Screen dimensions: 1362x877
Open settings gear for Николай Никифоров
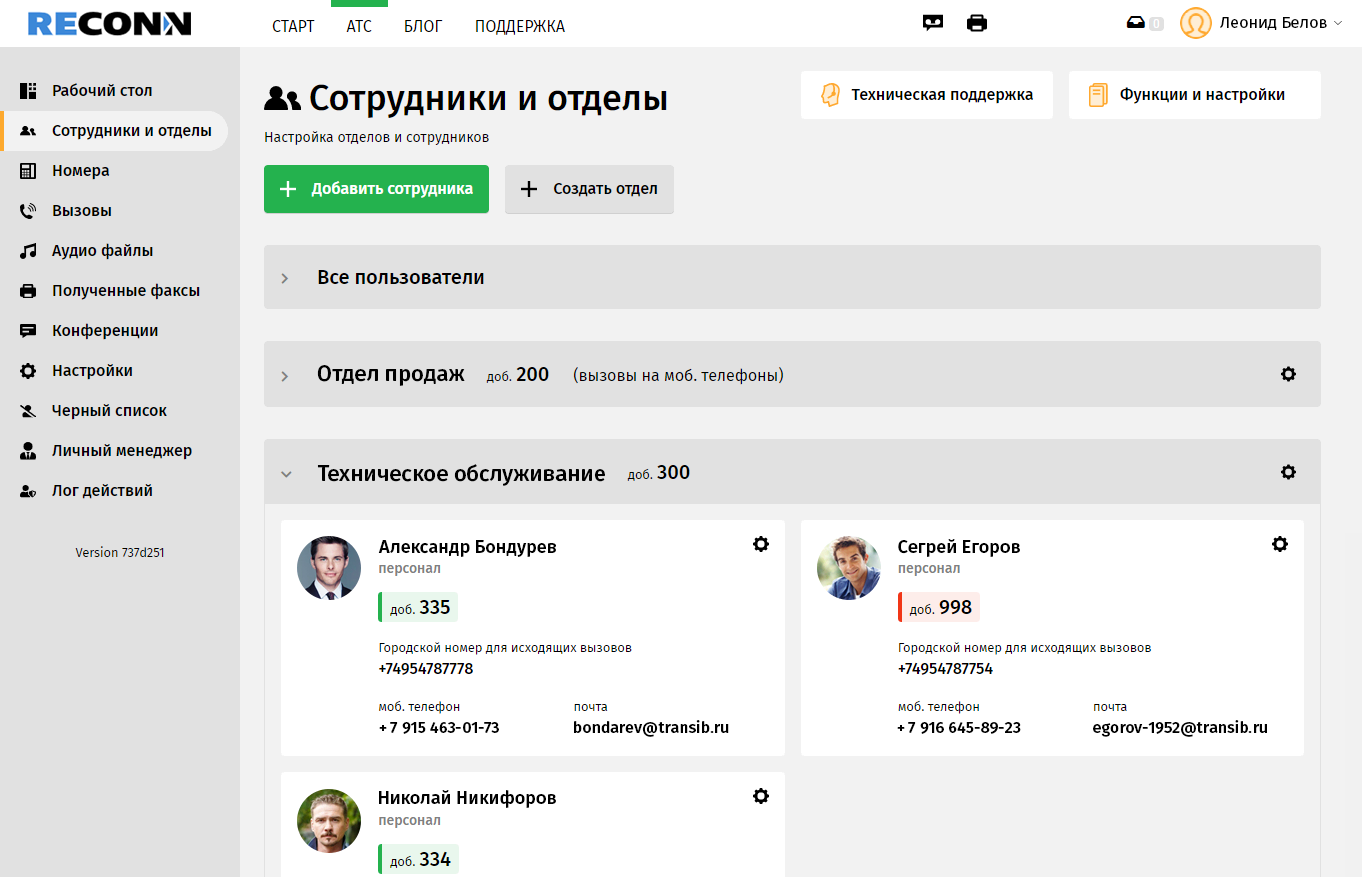[x=761, y=796]
